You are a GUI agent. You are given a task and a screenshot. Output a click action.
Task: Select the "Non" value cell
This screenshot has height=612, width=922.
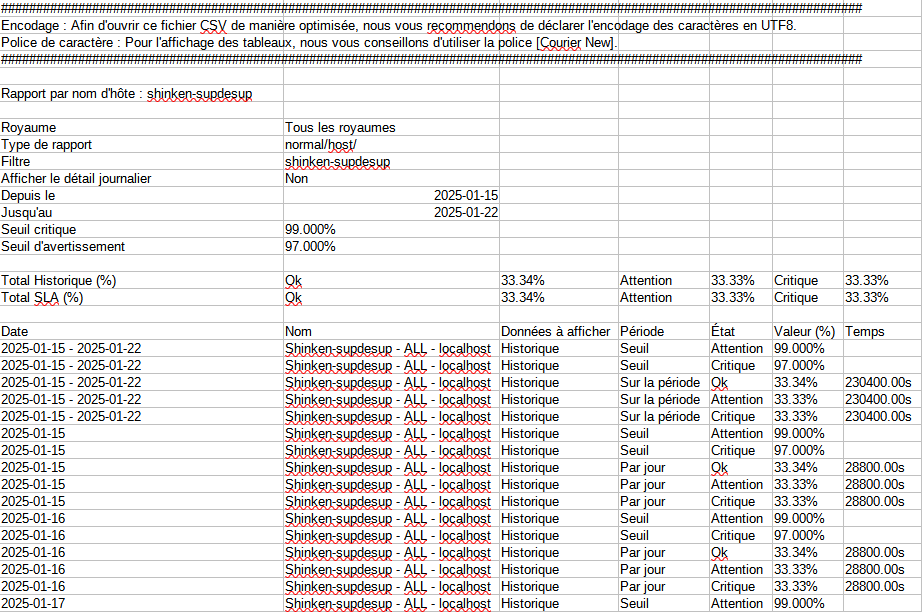pyautogui.click(x=297, y=179)
